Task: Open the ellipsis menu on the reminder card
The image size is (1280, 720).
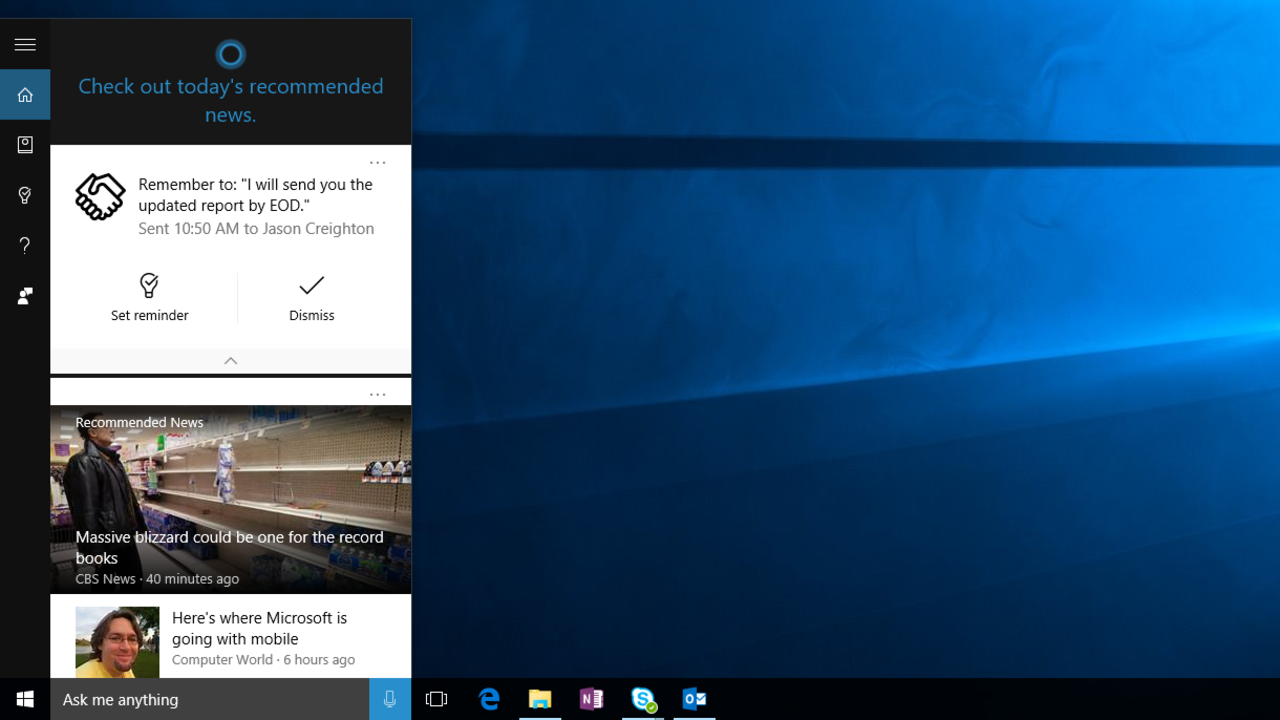Action: point(377,161)
